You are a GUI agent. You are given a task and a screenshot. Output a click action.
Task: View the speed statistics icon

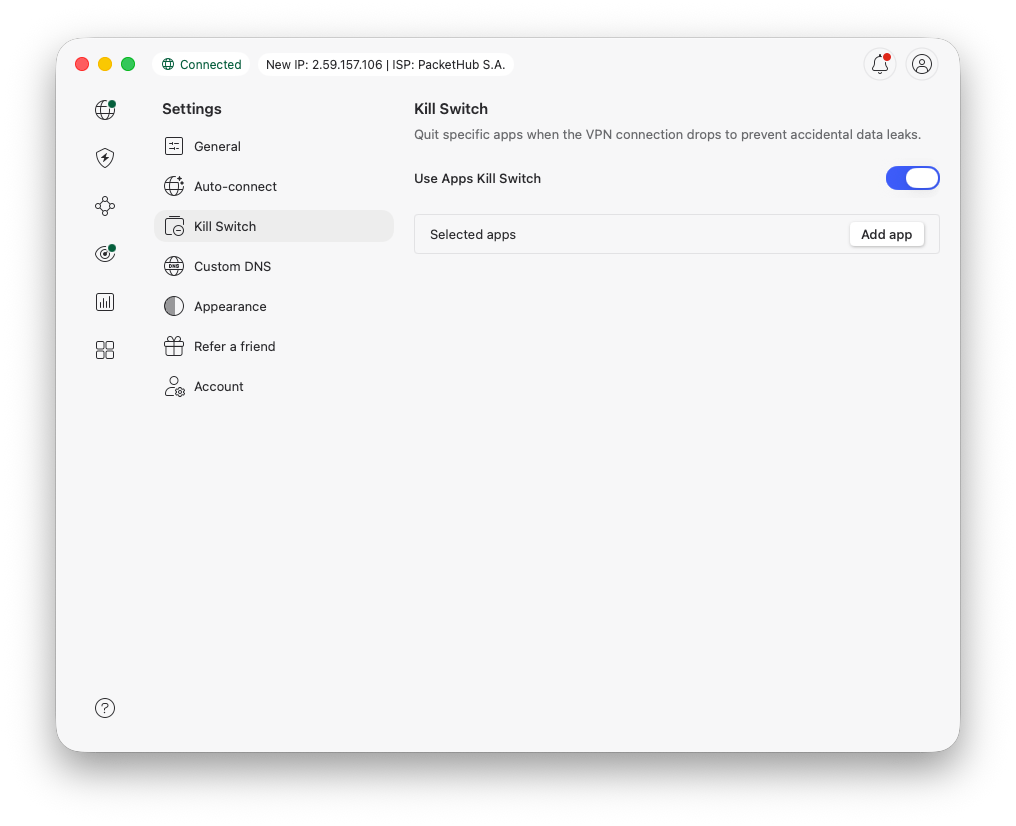[105, 302]
